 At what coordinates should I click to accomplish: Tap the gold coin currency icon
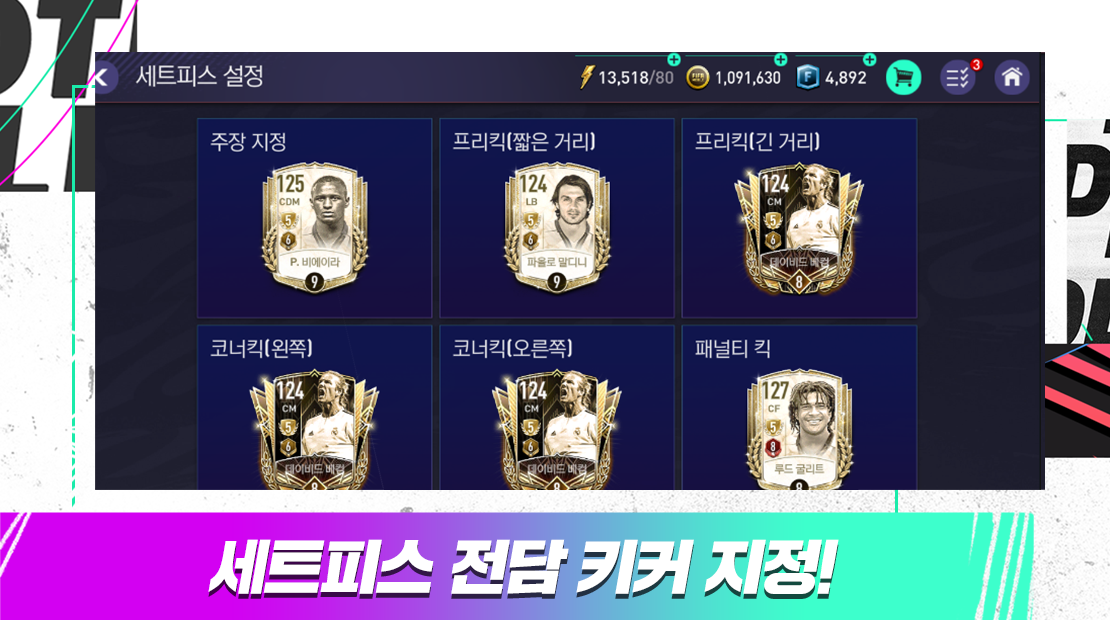pos(697,77)
